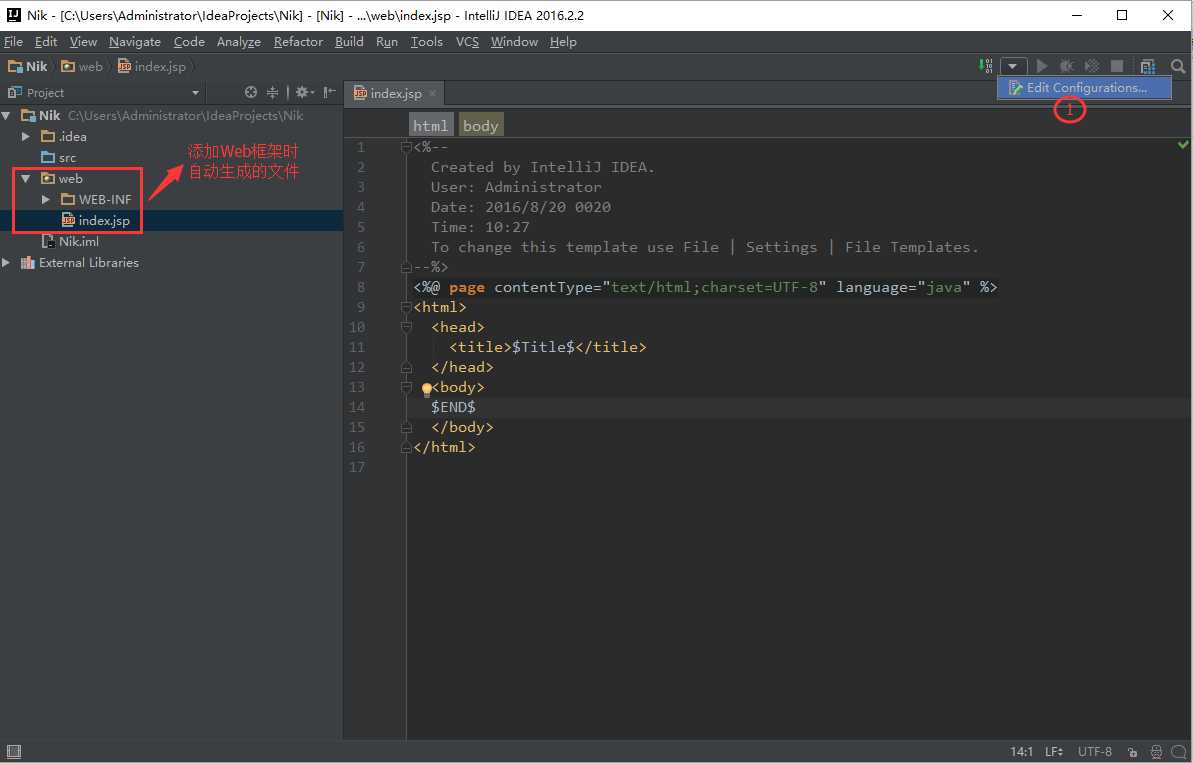Image resolution: width=1193 pixels, height=763 pixels.
Task: Open the Edit menu
Action: (x=46, y=42)
